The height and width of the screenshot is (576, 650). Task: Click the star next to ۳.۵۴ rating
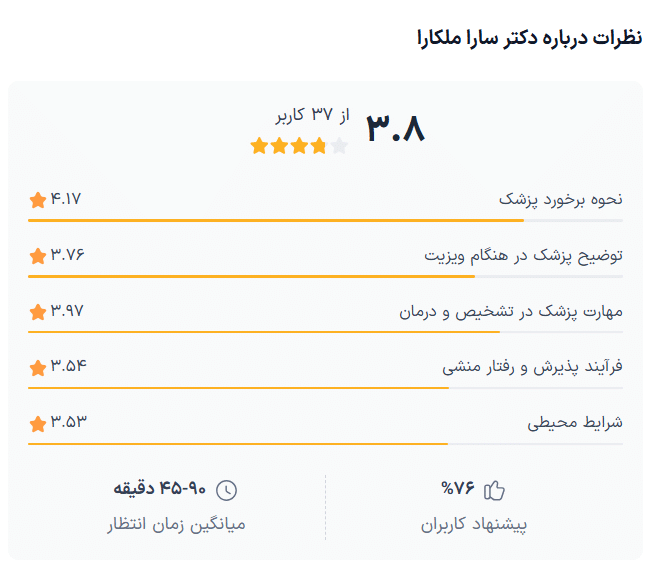(38, 368)
